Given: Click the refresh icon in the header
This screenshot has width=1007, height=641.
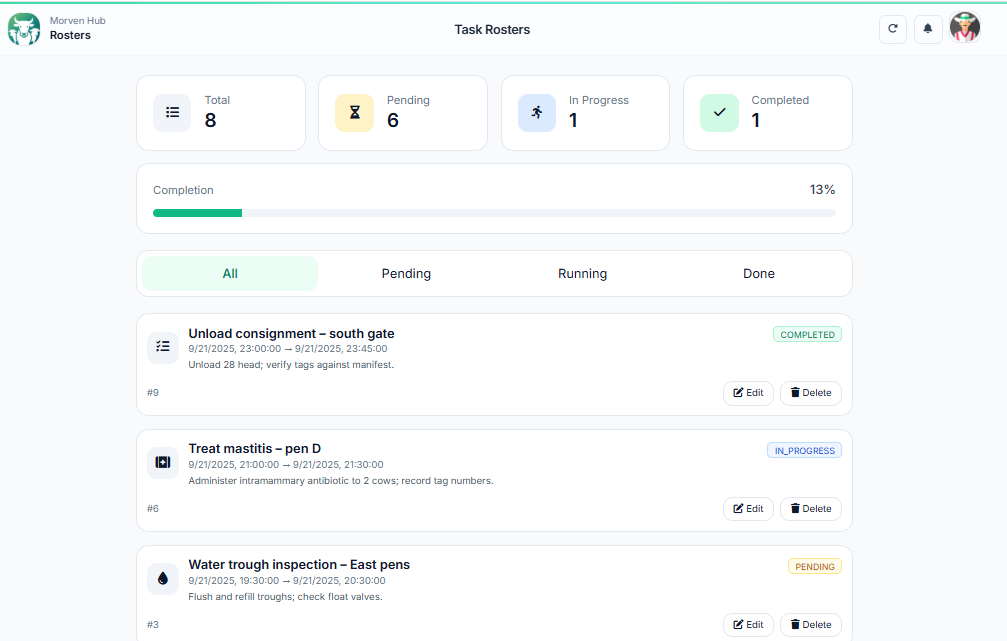Looking at the screenshot, I should (x=892, y=29).
